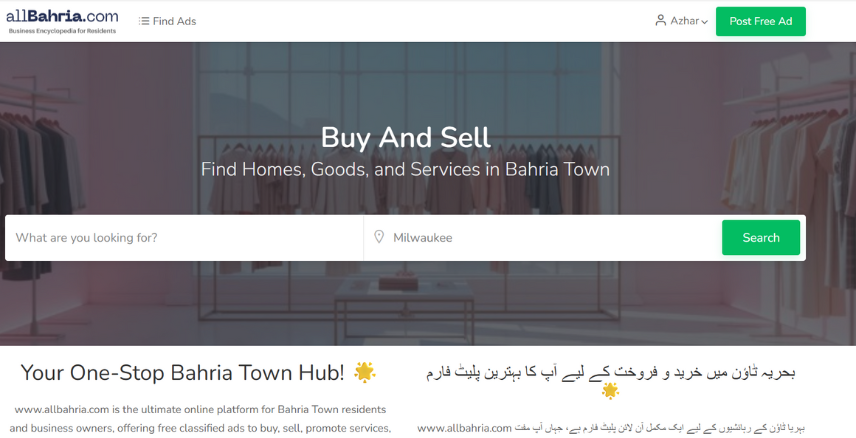
Task: Open the www.allbahria.com link in English paragraph
Action: tap(62, 410)
